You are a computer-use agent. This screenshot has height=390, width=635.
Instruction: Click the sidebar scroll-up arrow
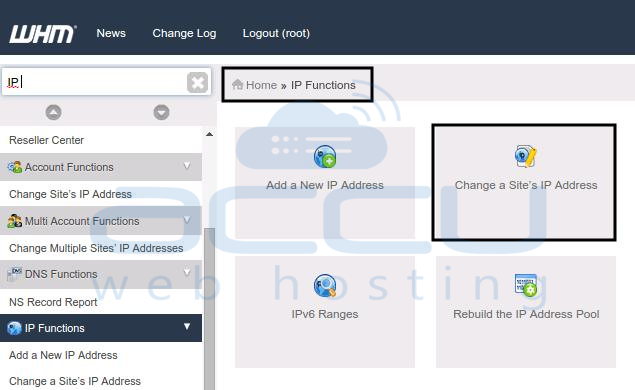pos(209,134)
